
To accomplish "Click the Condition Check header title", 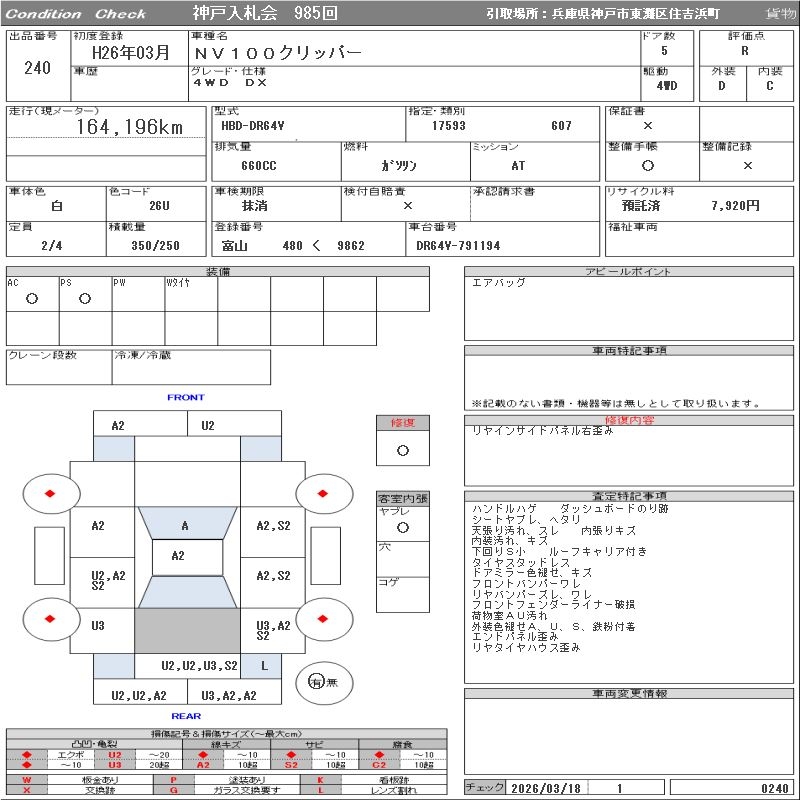I will [78, 14].
